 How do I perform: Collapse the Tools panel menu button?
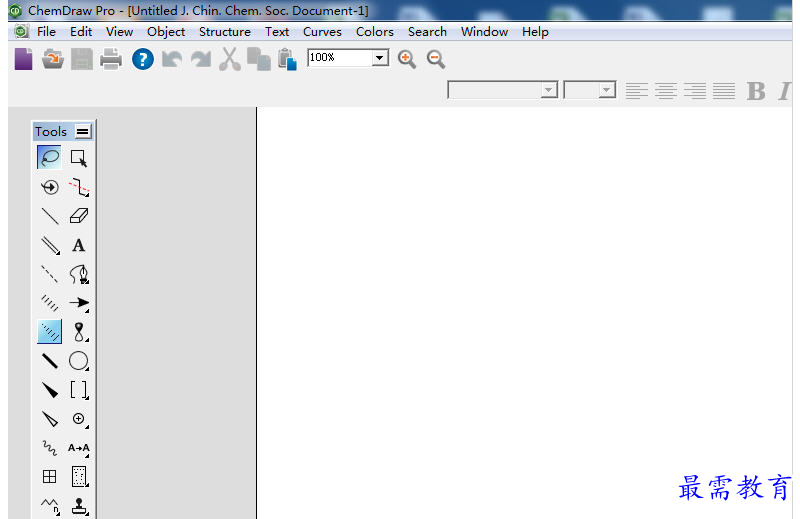83,132
